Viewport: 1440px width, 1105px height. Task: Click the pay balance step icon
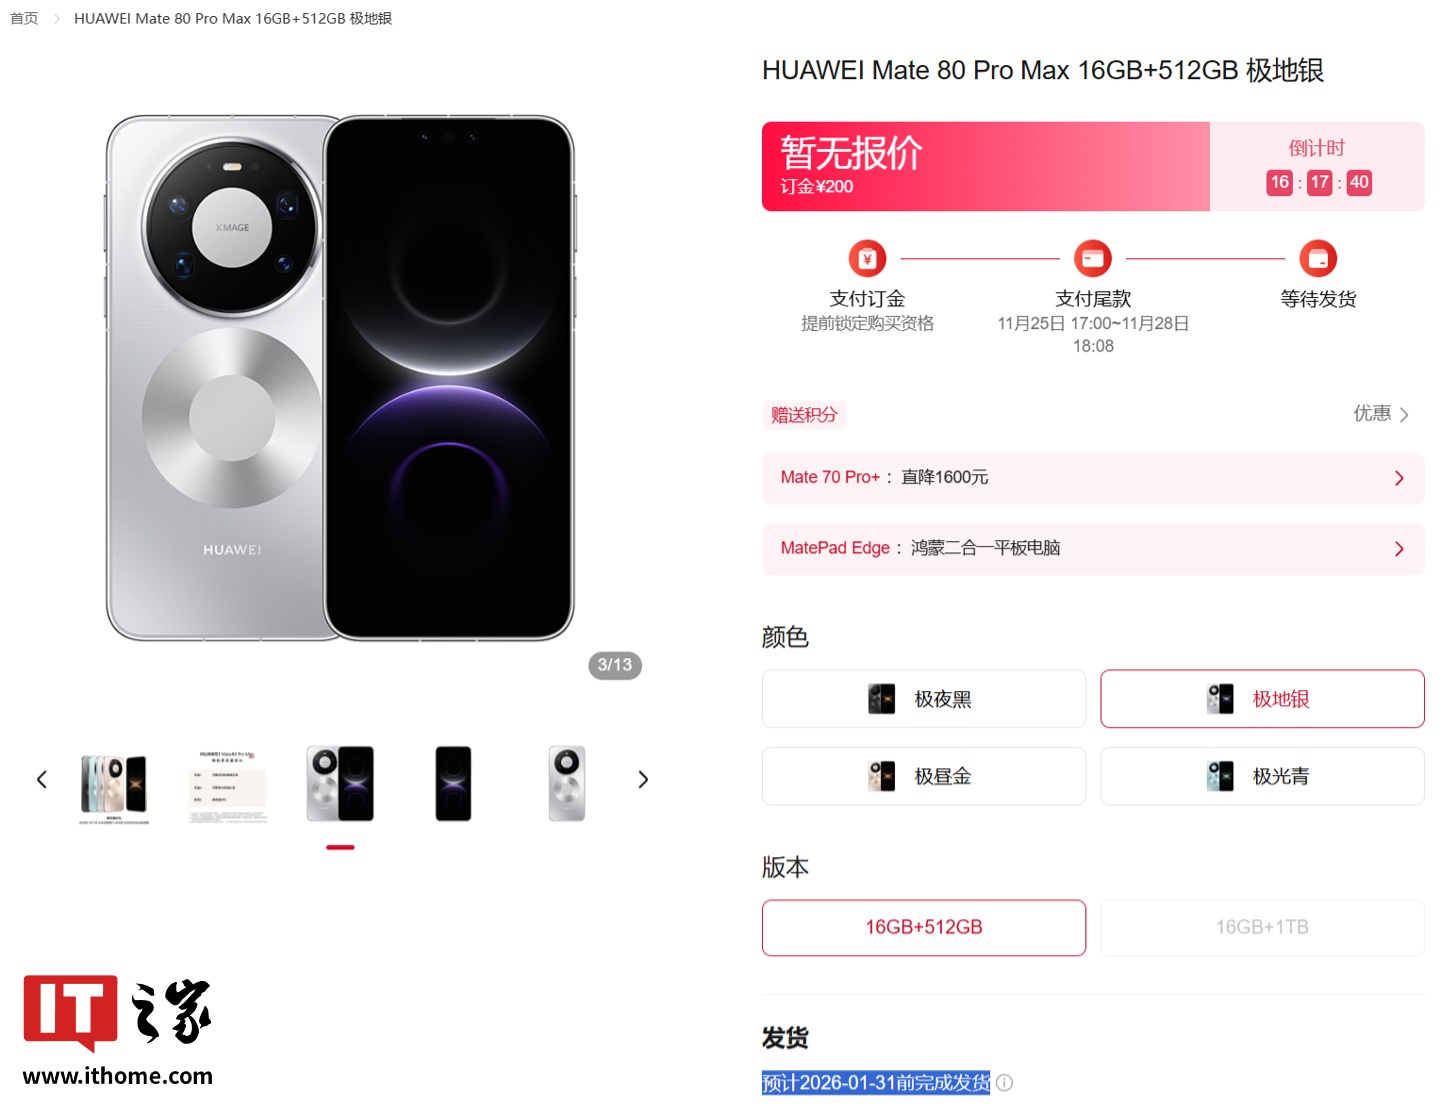(1092, 259)
